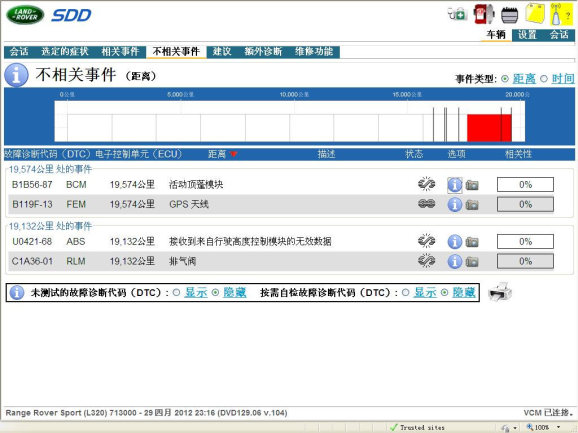Select 显示 radio for on-demand self-test DTCs
The width and height of the screenshot is (578, 433).
click(x=405, y=293)
